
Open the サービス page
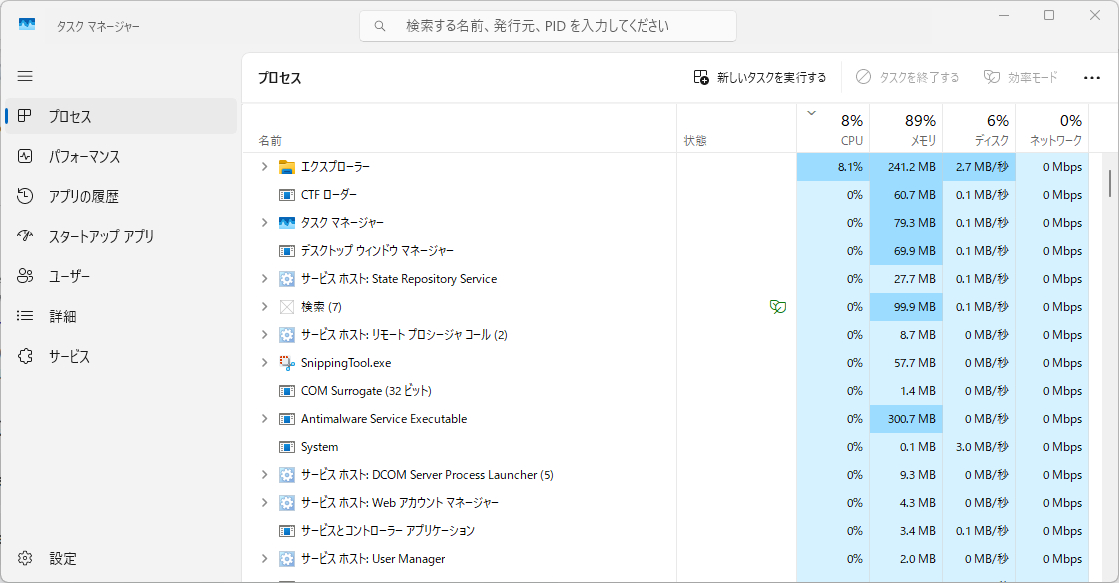point(121,355)
